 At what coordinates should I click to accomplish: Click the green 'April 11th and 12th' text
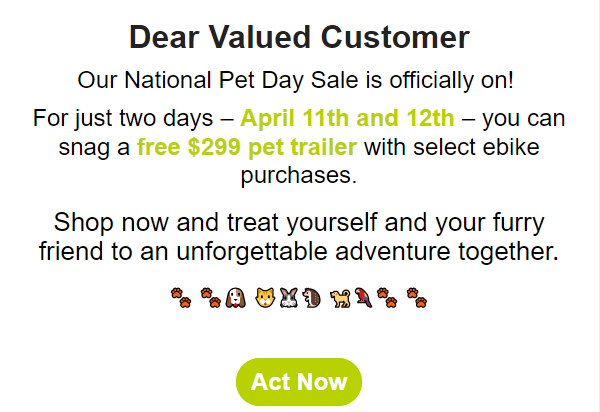pos(347,118)
